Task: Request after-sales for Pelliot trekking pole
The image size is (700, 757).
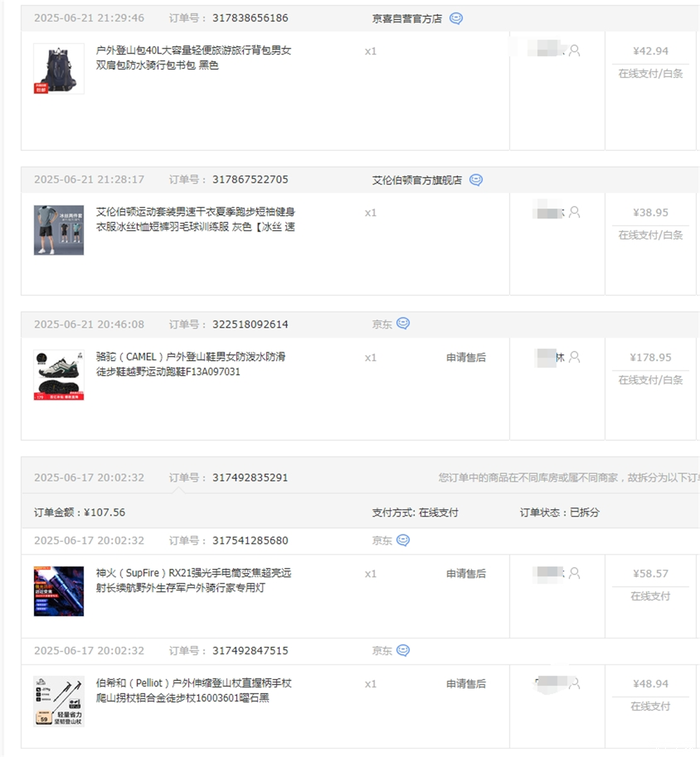Action: point(466,684)
